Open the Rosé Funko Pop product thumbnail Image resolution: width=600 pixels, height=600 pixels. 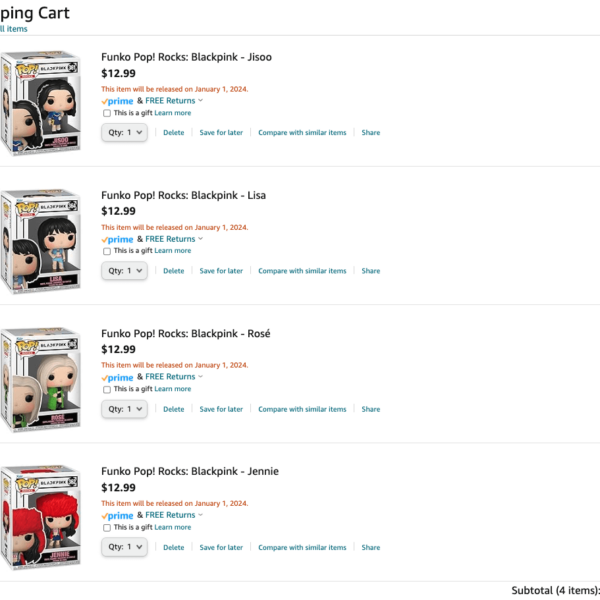tap(40, 379)
